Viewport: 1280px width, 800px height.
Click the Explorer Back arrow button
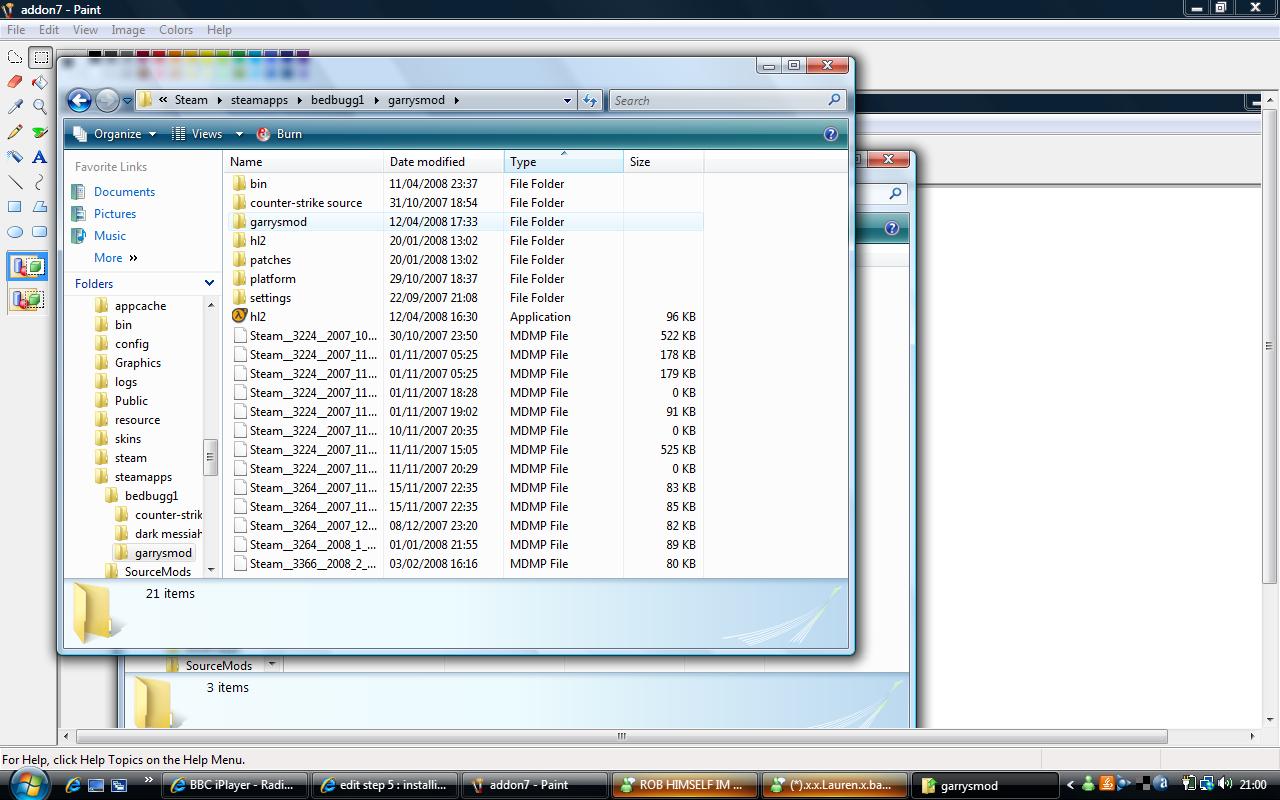tap(79, 100)
